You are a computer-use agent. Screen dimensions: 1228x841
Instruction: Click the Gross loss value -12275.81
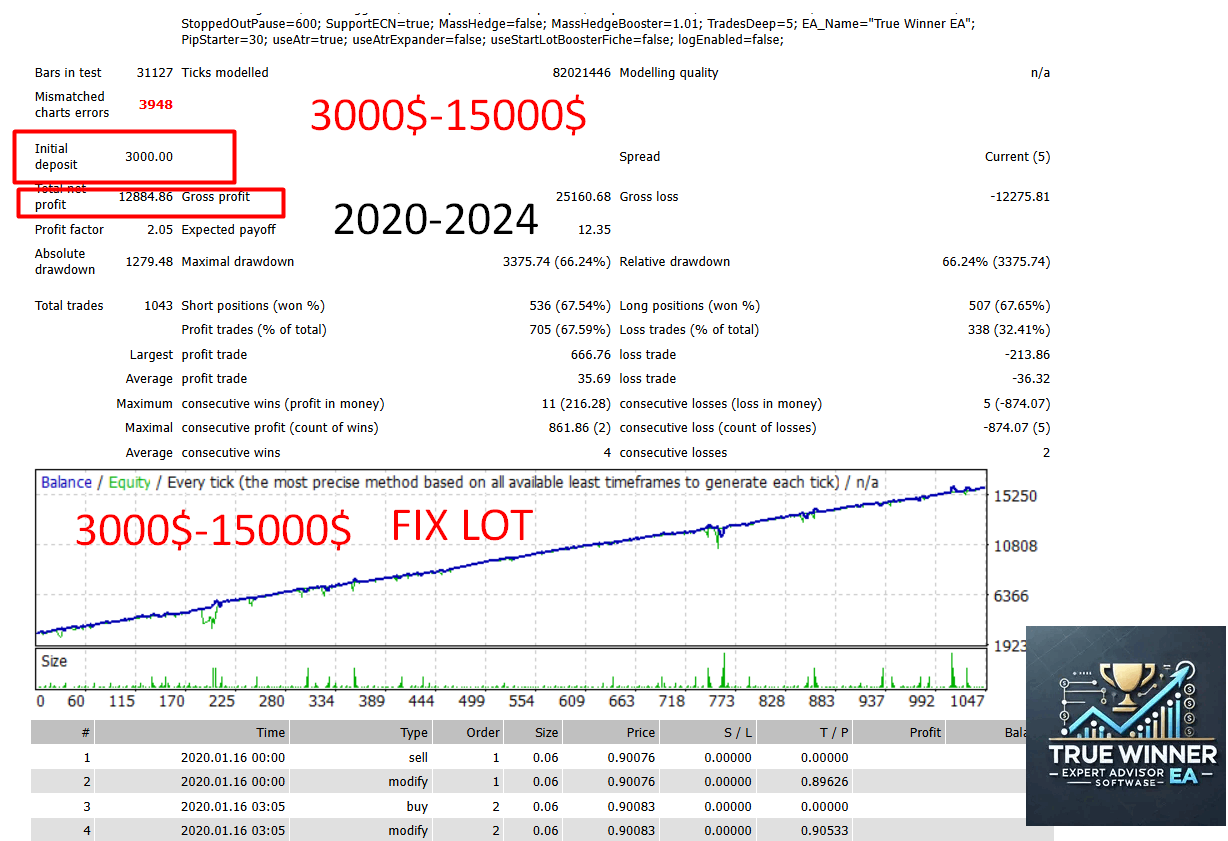pyautogui.click(x=1020, y=197)
